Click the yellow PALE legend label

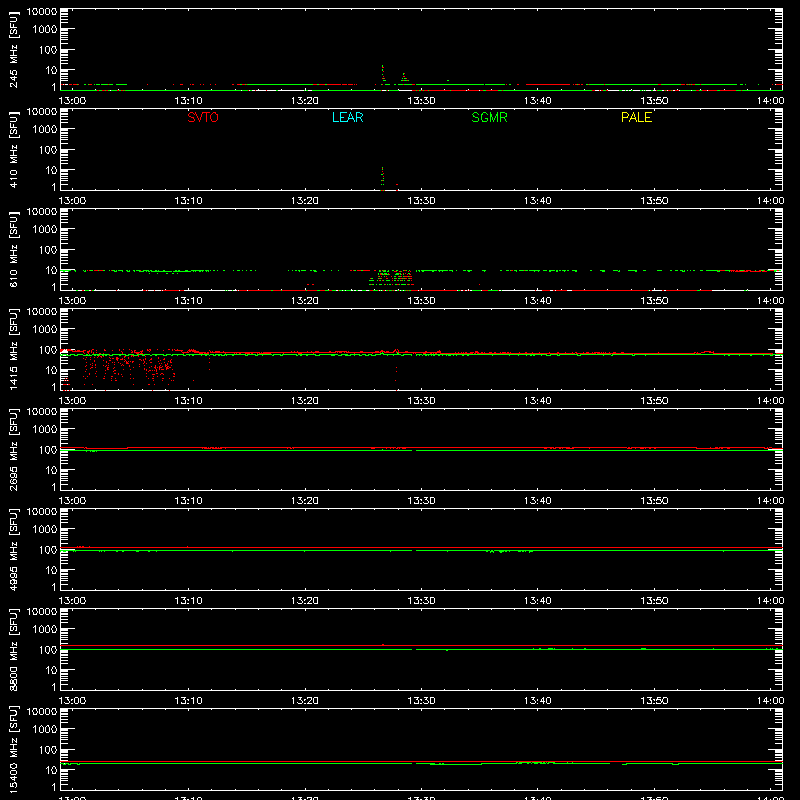click(x=636, y=117)
